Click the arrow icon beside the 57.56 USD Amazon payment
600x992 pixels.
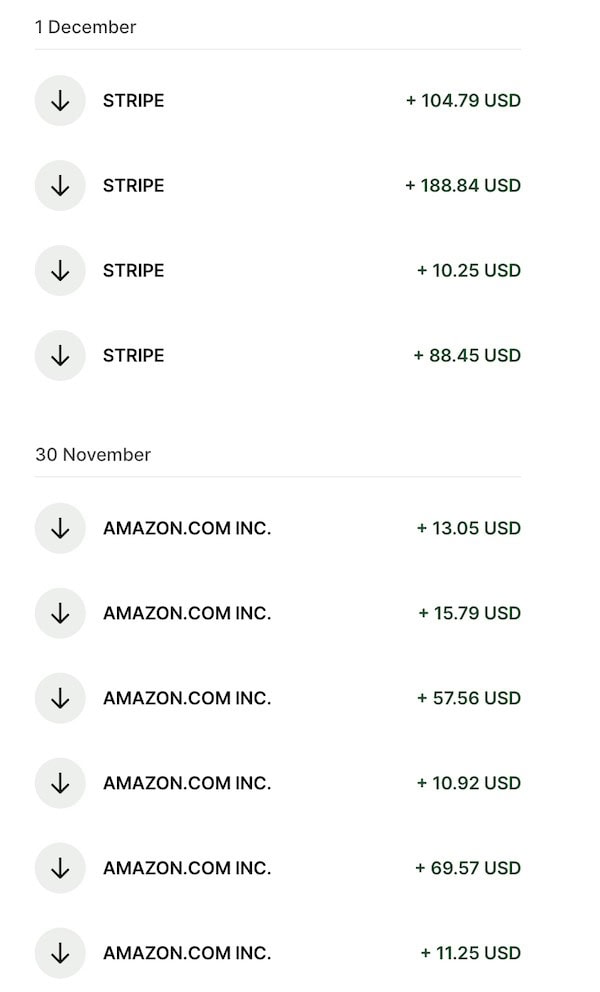pos(60,698)
